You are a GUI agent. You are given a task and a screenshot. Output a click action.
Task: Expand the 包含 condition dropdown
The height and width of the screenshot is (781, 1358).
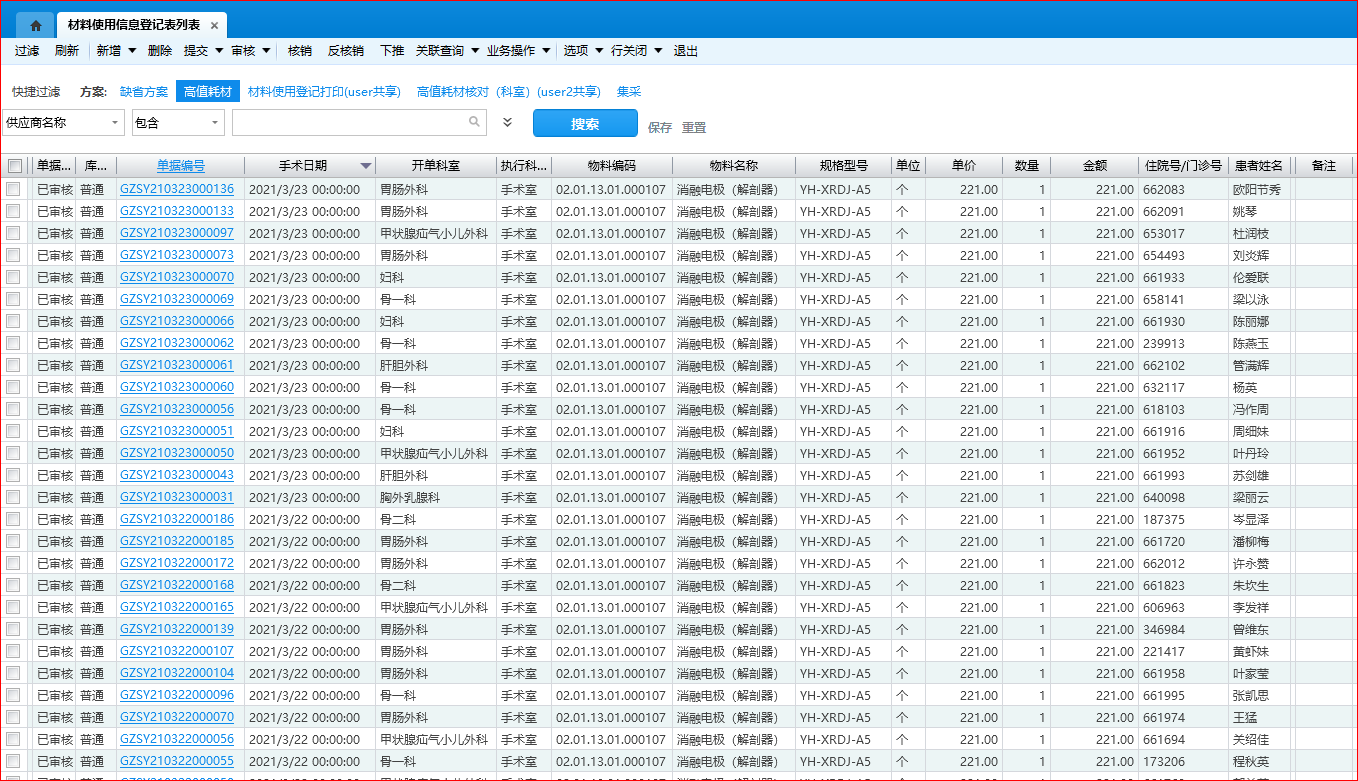pos(215,123)
